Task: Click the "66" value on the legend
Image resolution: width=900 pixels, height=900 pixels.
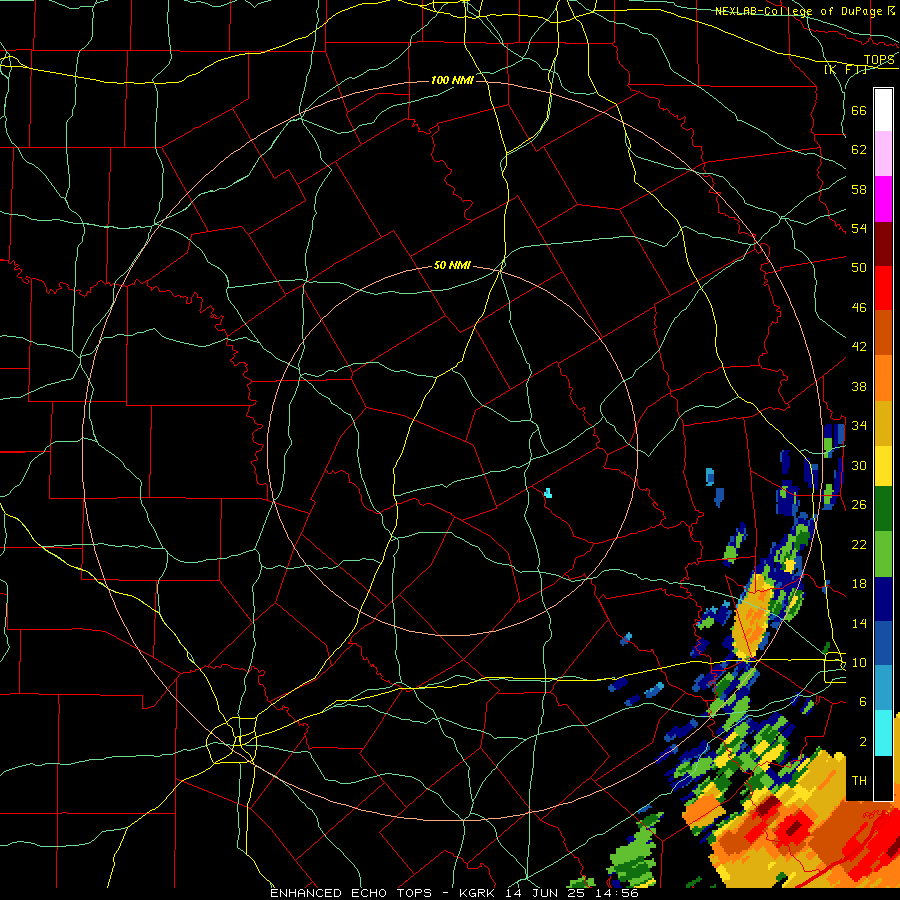Action: [x=859, y=110]
